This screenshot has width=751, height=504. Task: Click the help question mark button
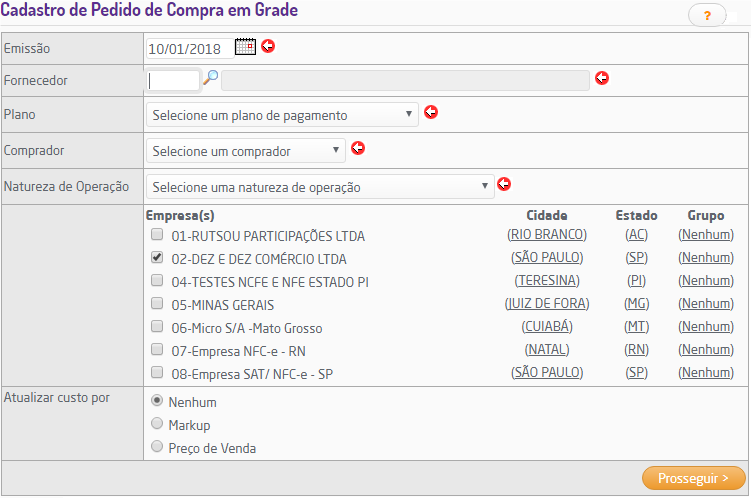tap(707, 15)
